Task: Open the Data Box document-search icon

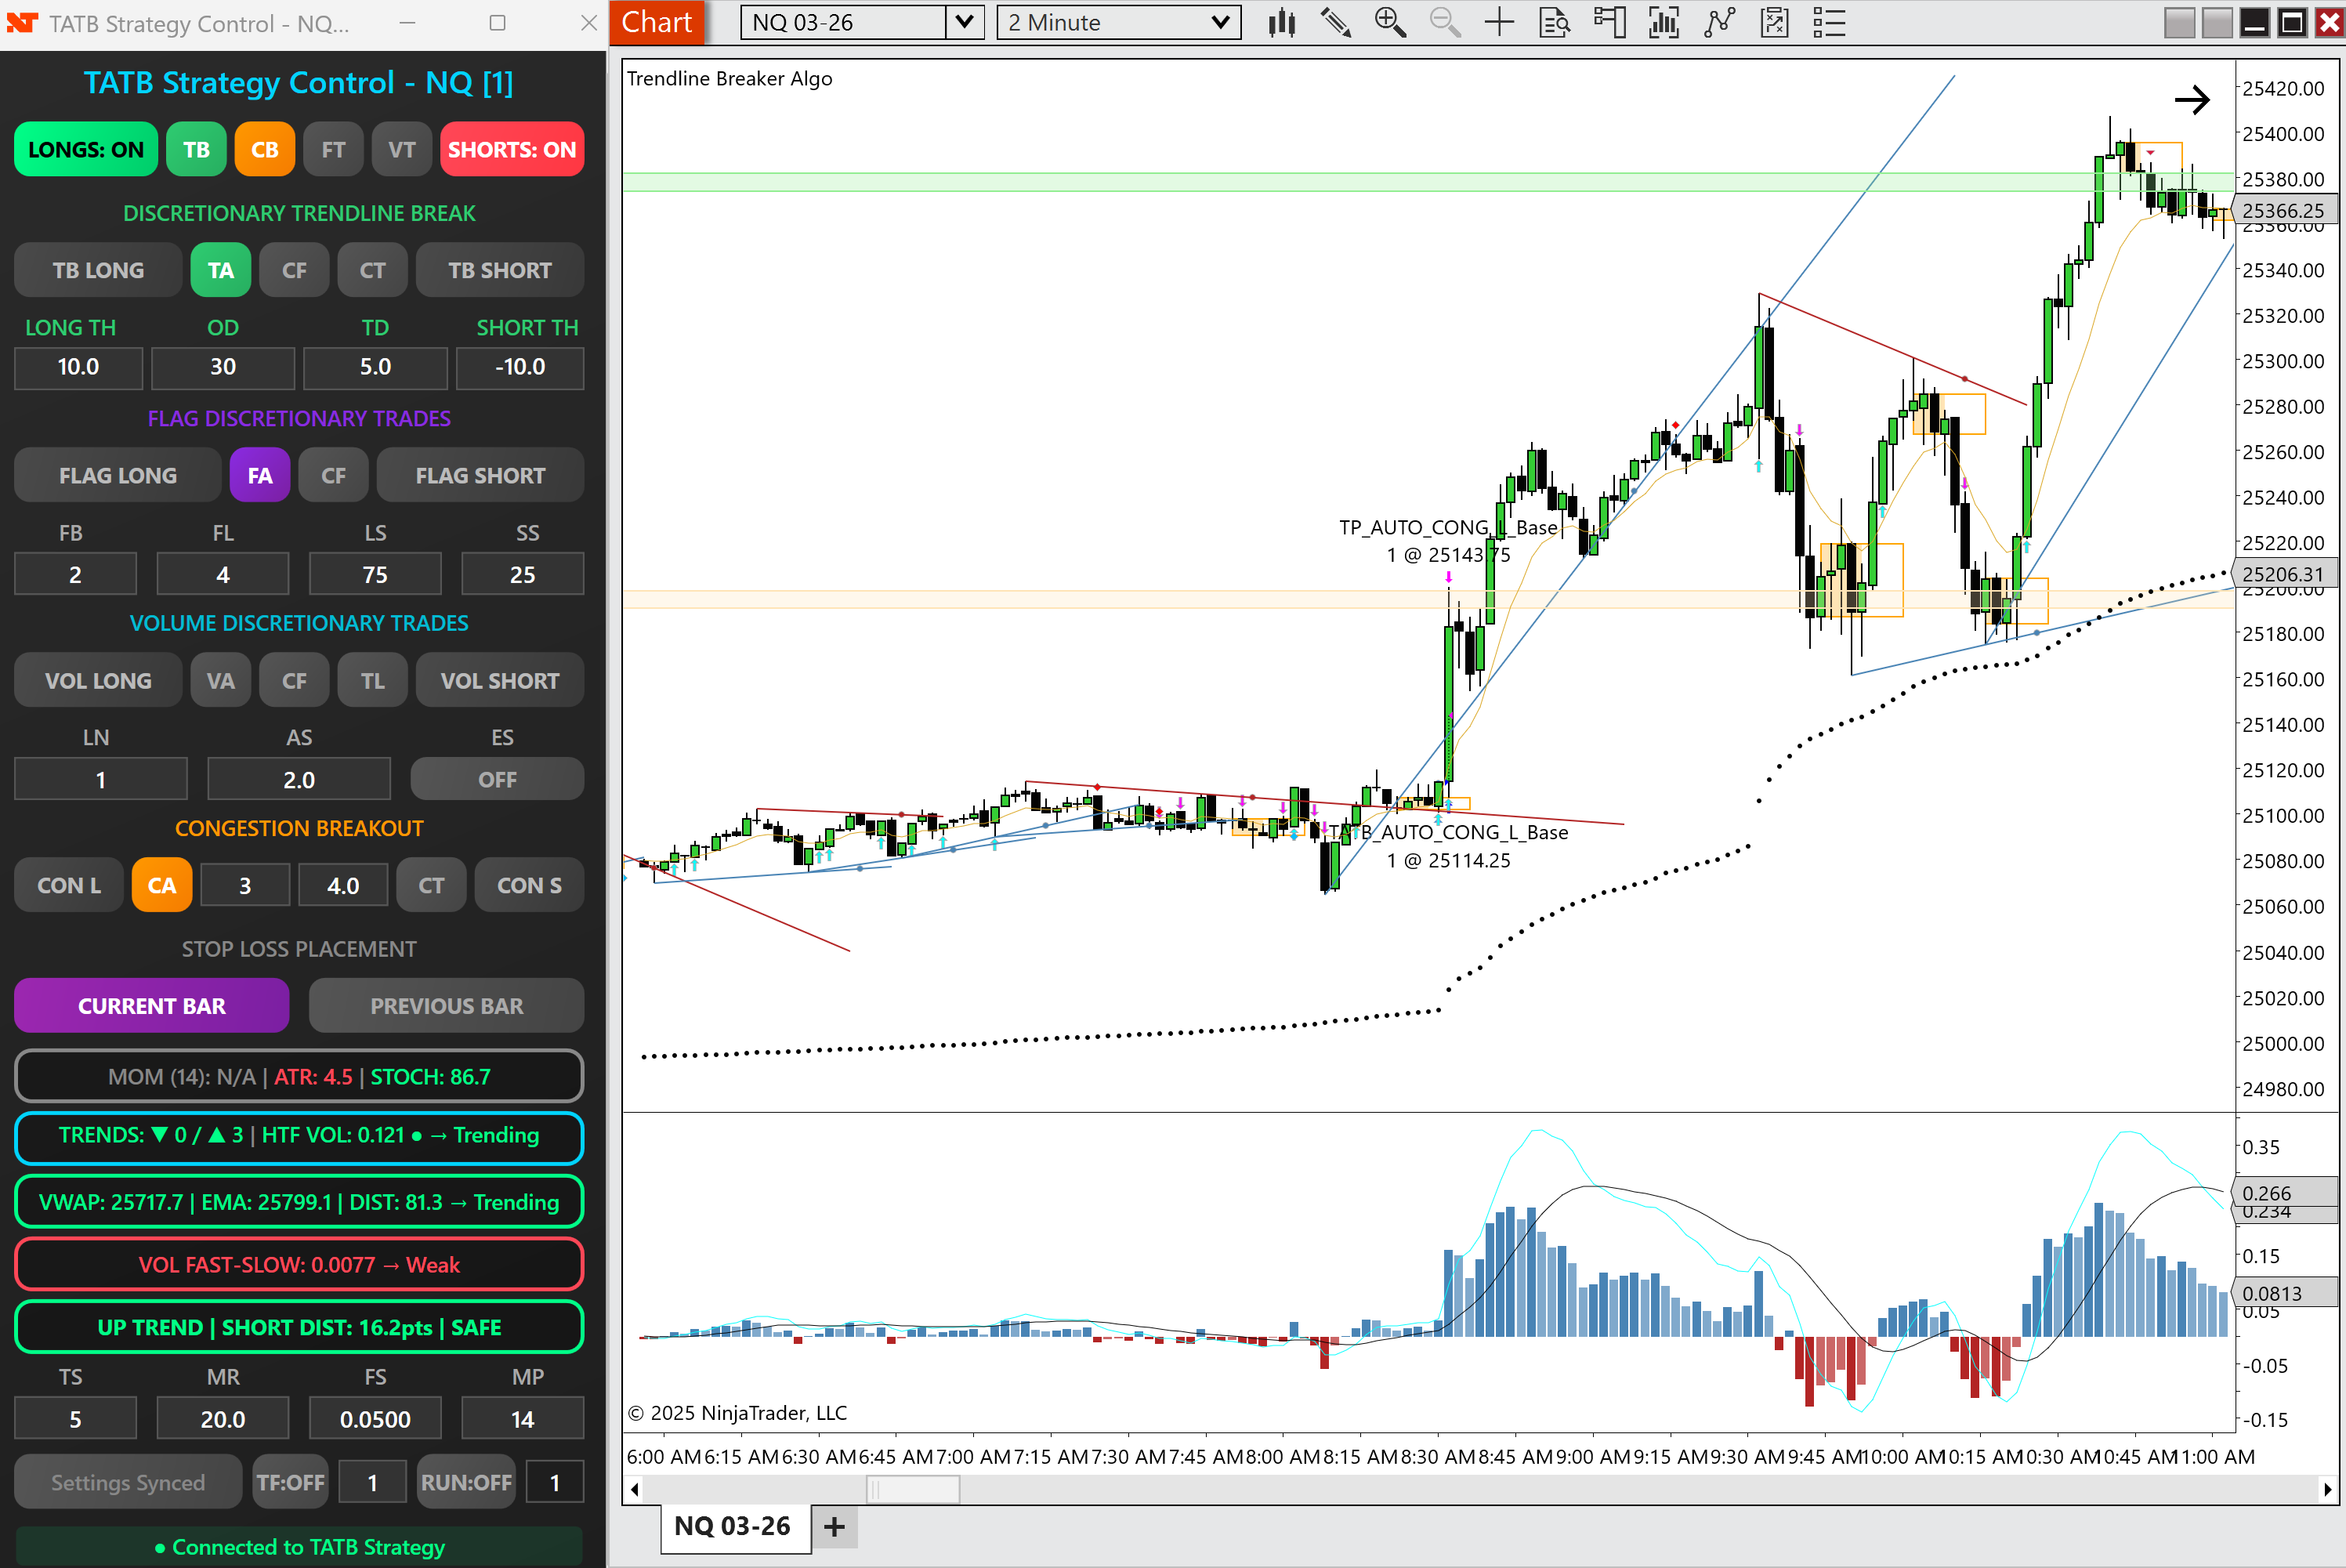Action: pos(1554,22)
